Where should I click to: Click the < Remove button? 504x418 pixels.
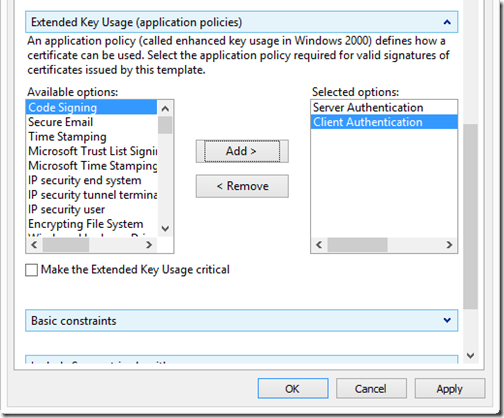tap(242, 186)
